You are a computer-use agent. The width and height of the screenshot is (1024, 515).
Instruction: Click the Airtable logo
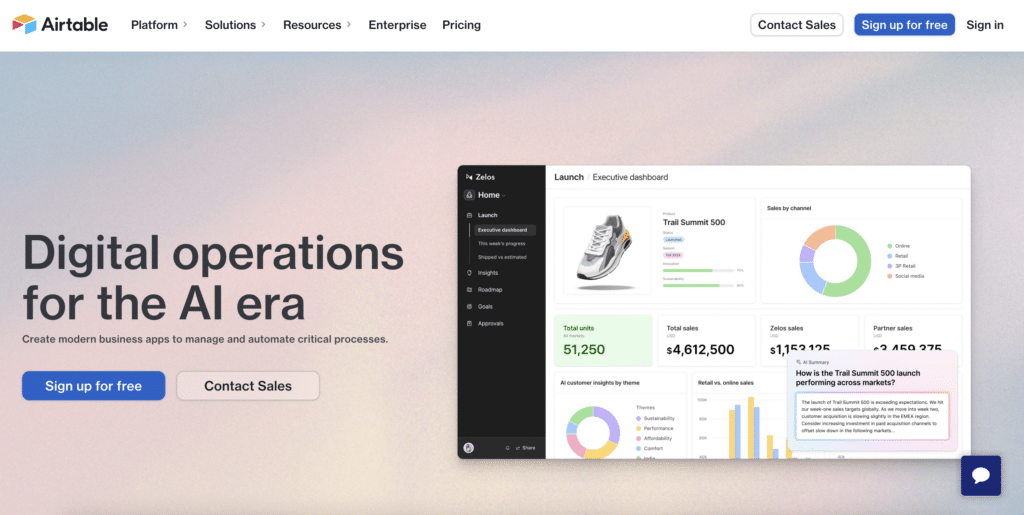[60, 25]
